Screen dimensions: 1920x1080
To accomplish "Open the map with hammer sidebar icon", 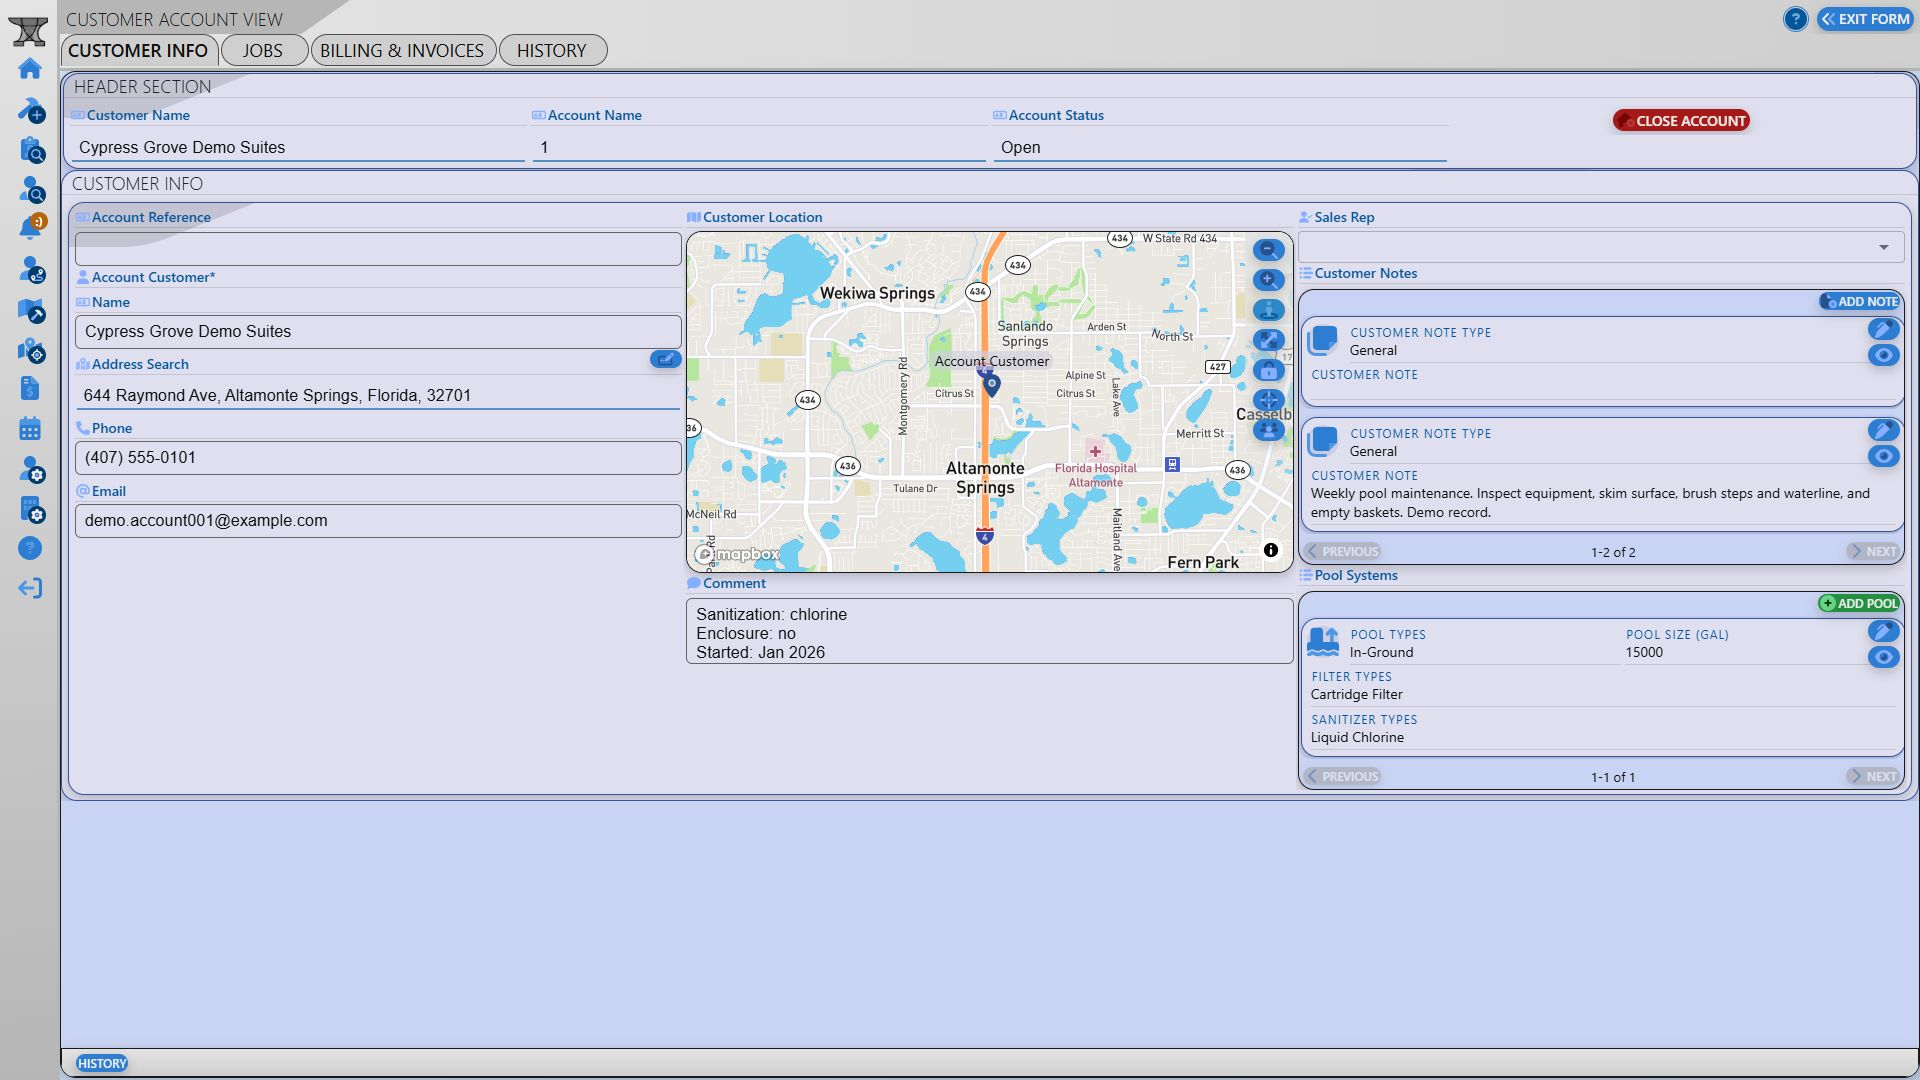I will pos(31,310).
